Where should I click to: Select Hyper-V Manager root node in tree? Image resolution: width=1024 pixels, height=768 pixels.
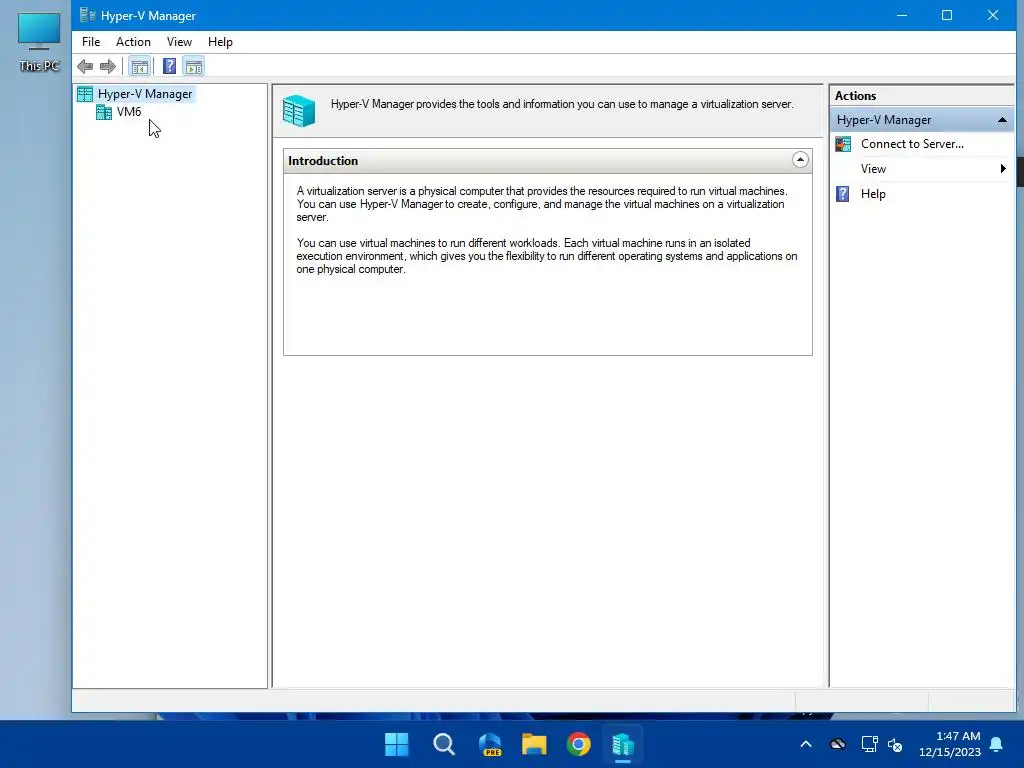pyautogui.click(x=144, y=94)
